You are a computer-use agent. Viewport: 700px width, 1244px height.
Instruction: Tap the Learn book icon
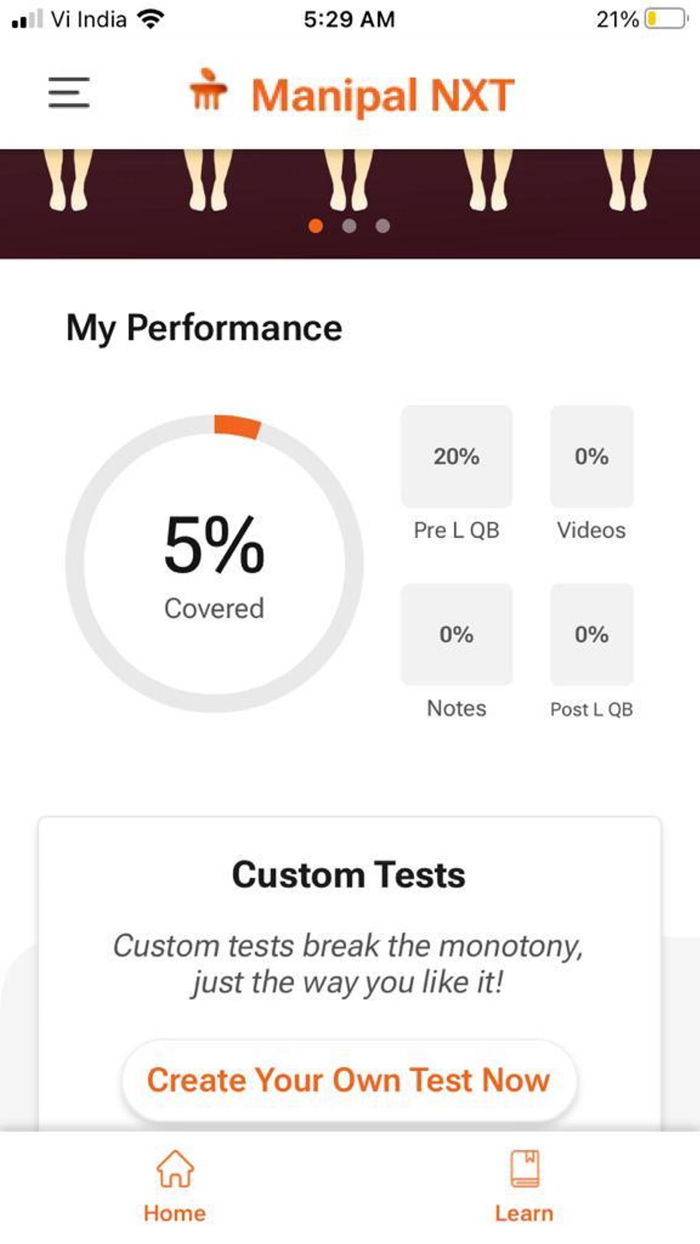524,1167
